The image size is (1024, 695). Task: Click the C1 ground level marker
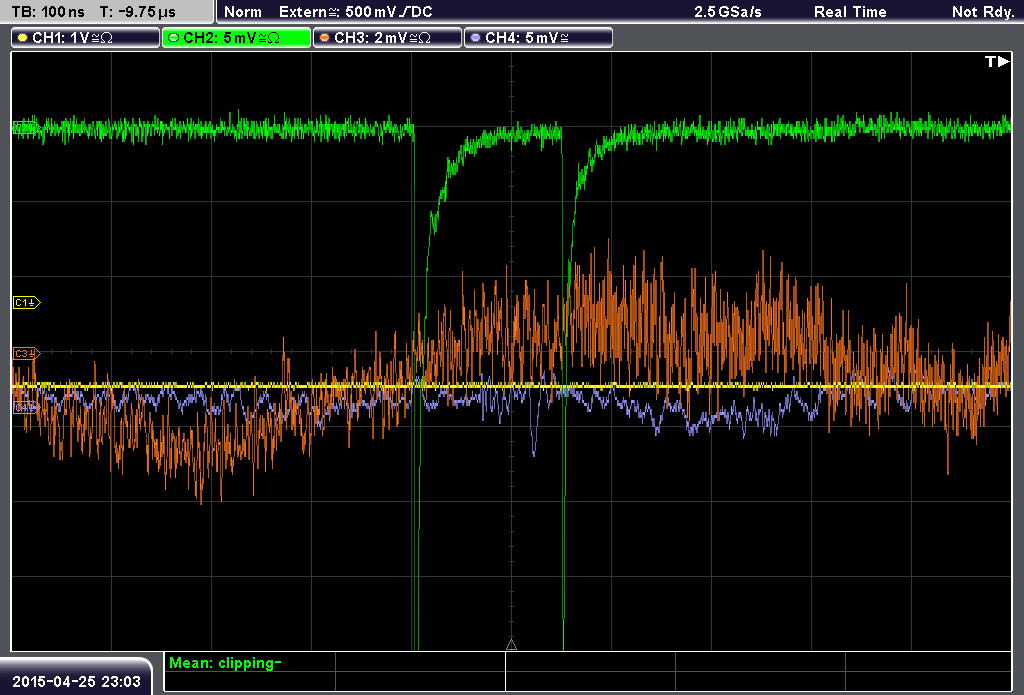tap(27, 302)
